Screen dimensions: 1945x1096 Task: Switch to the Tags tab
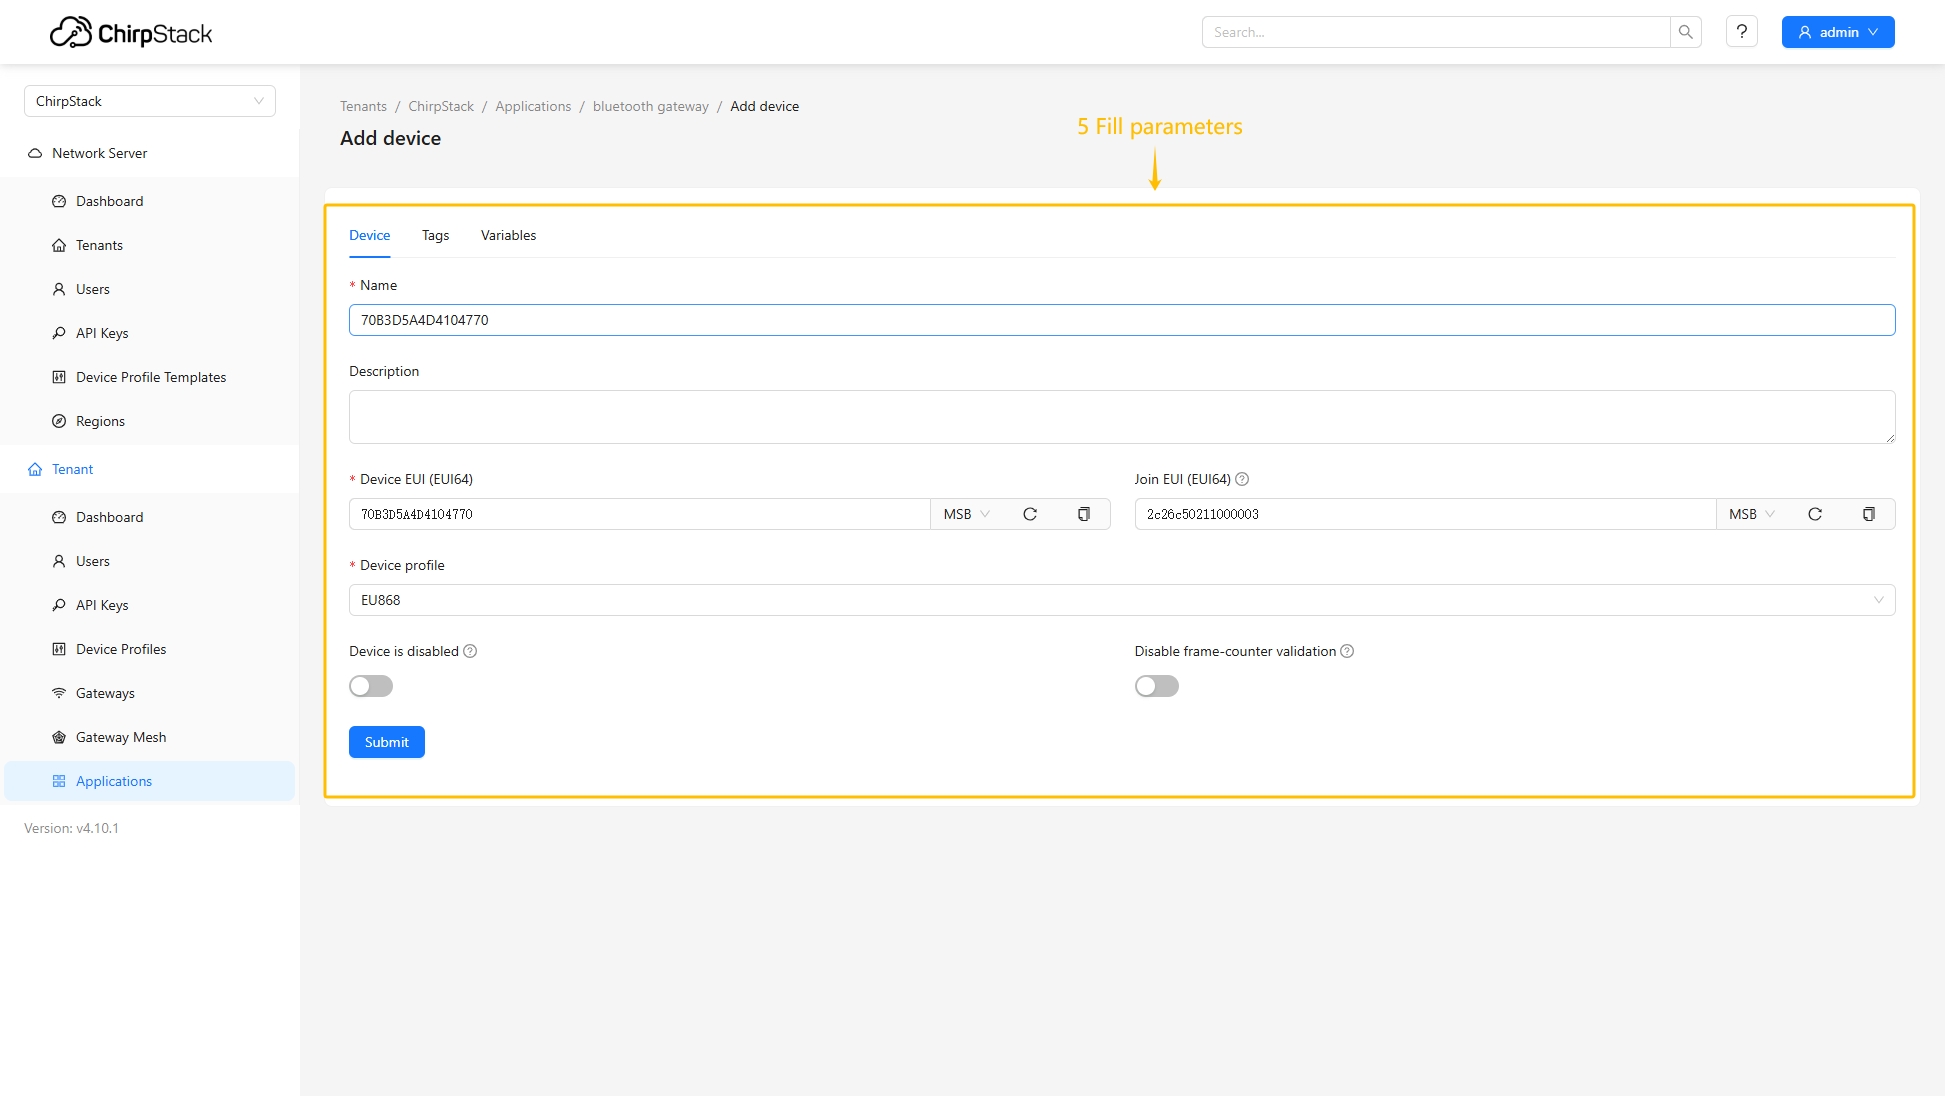(435, 235)
